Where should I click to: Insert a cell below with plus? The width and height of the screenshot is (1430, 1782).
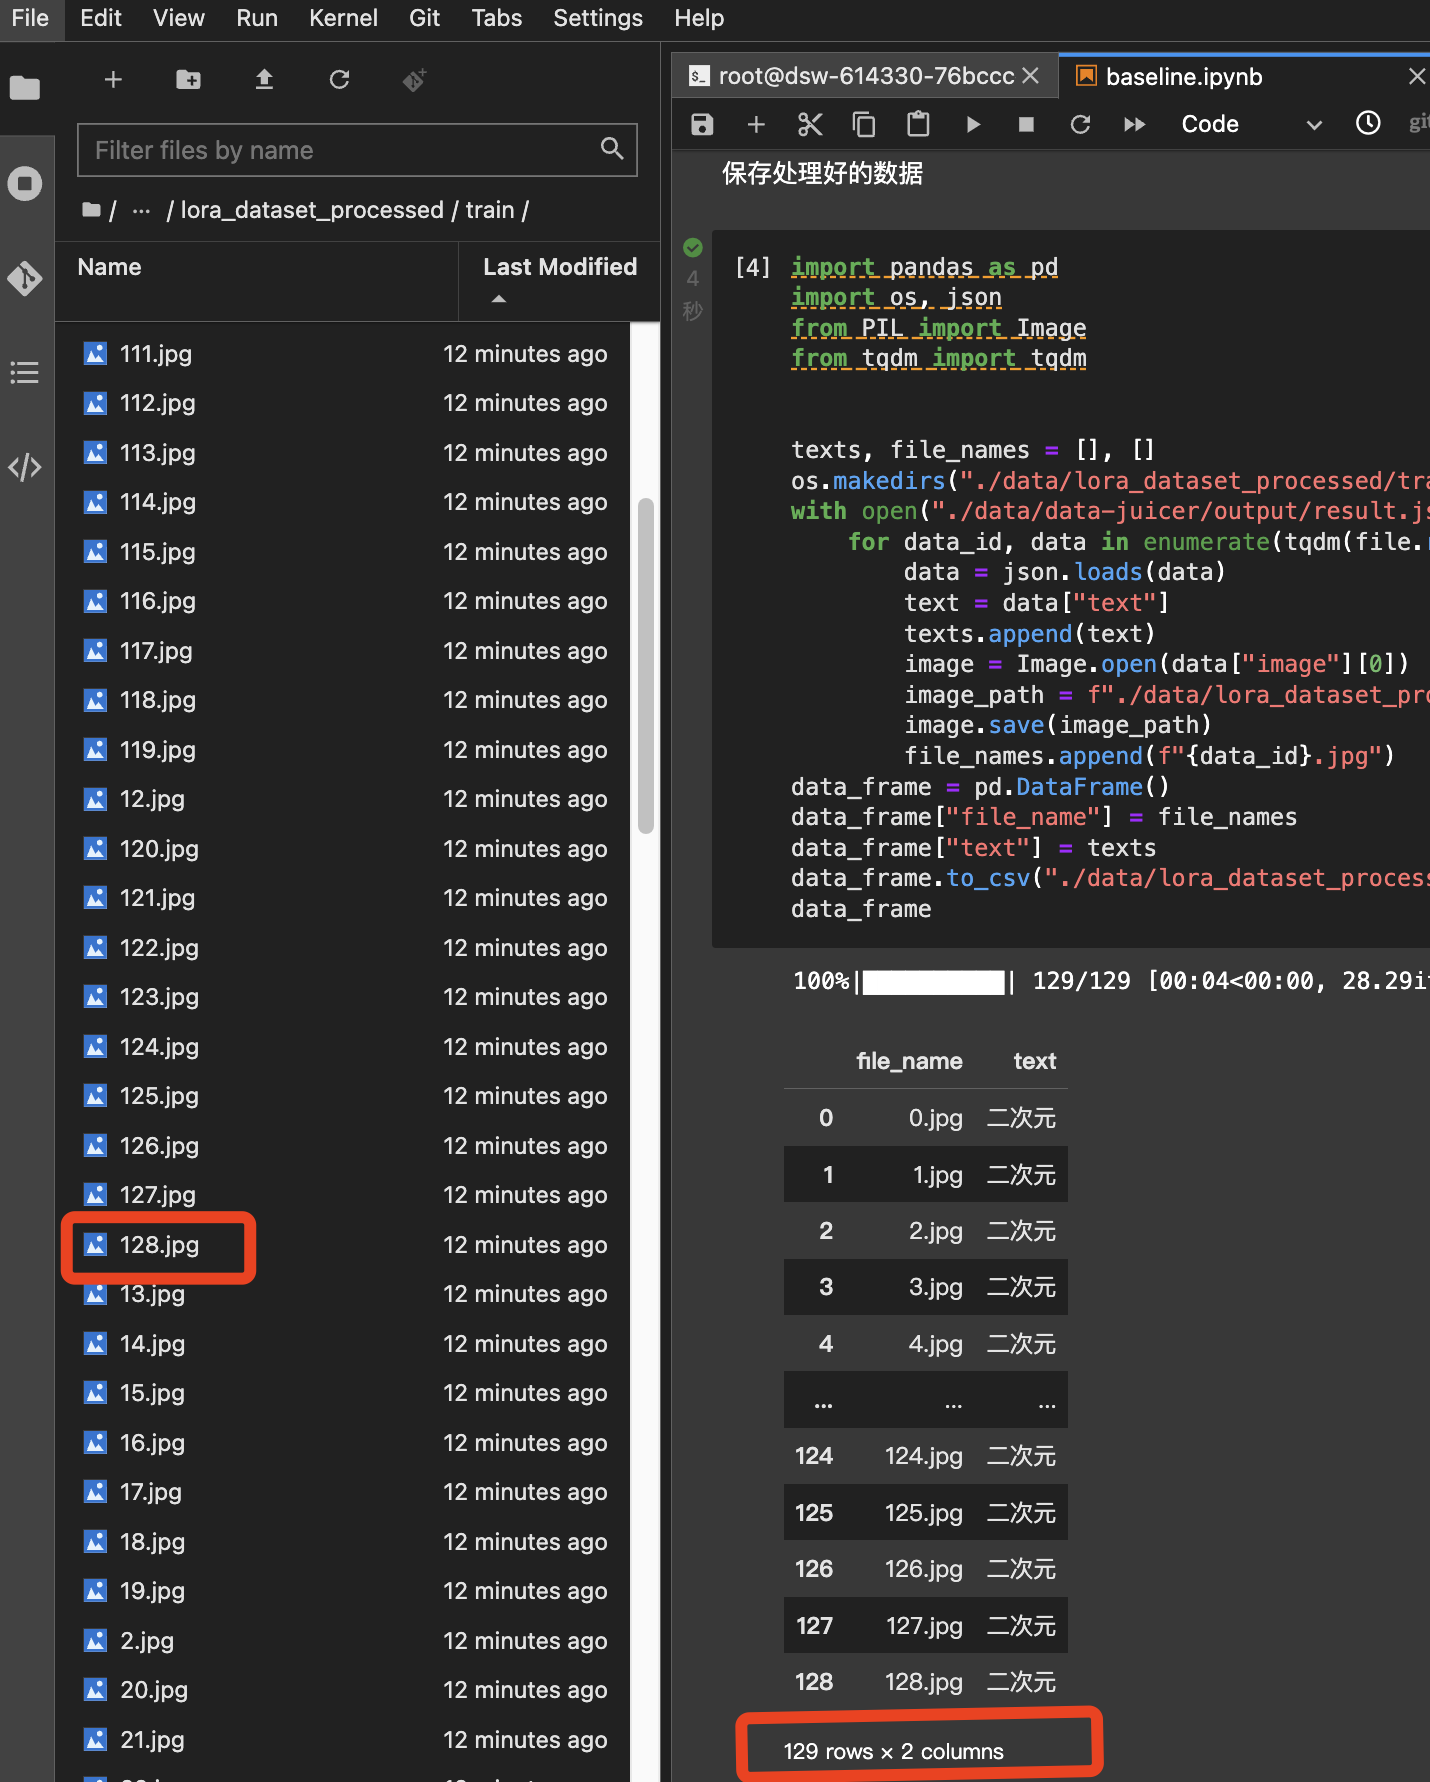coord(756,124)
